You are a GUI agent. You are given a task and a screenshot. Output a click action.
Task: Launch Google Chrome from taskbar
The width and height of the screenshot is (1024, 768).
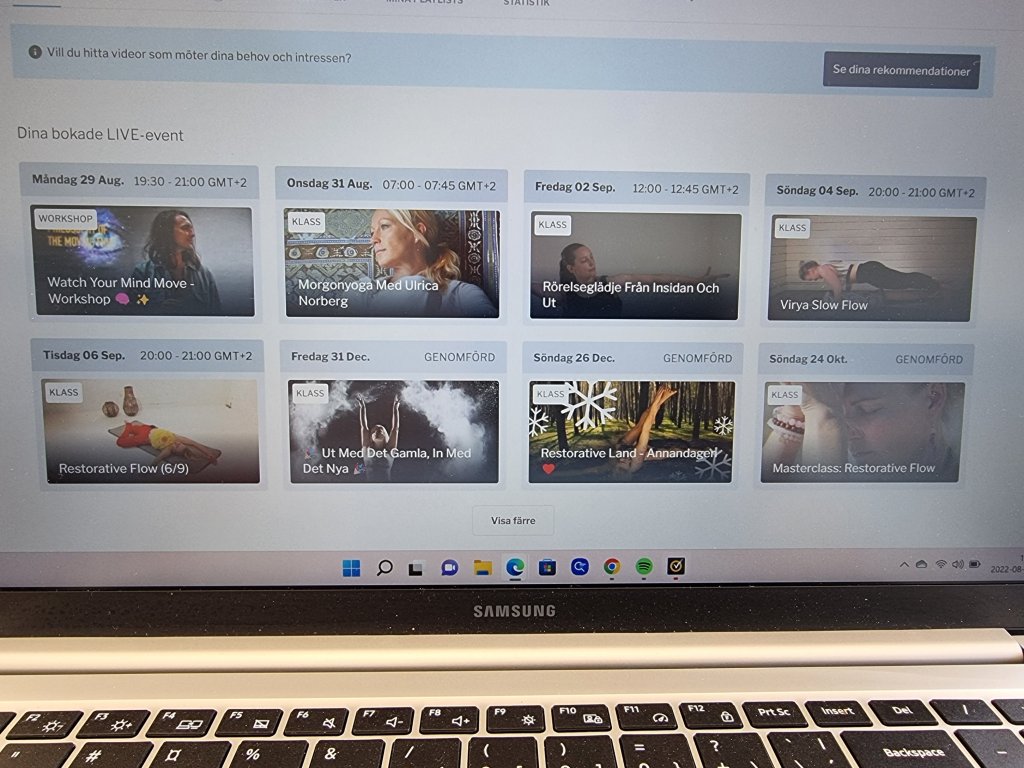click(611, 567)
